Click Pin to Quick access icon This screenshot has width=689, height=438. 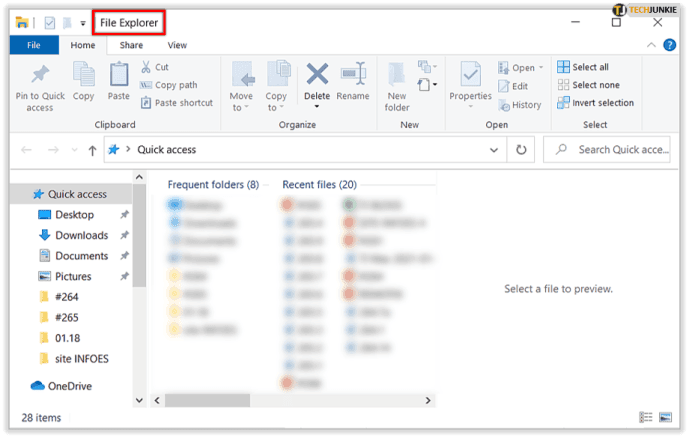point(40,75)
